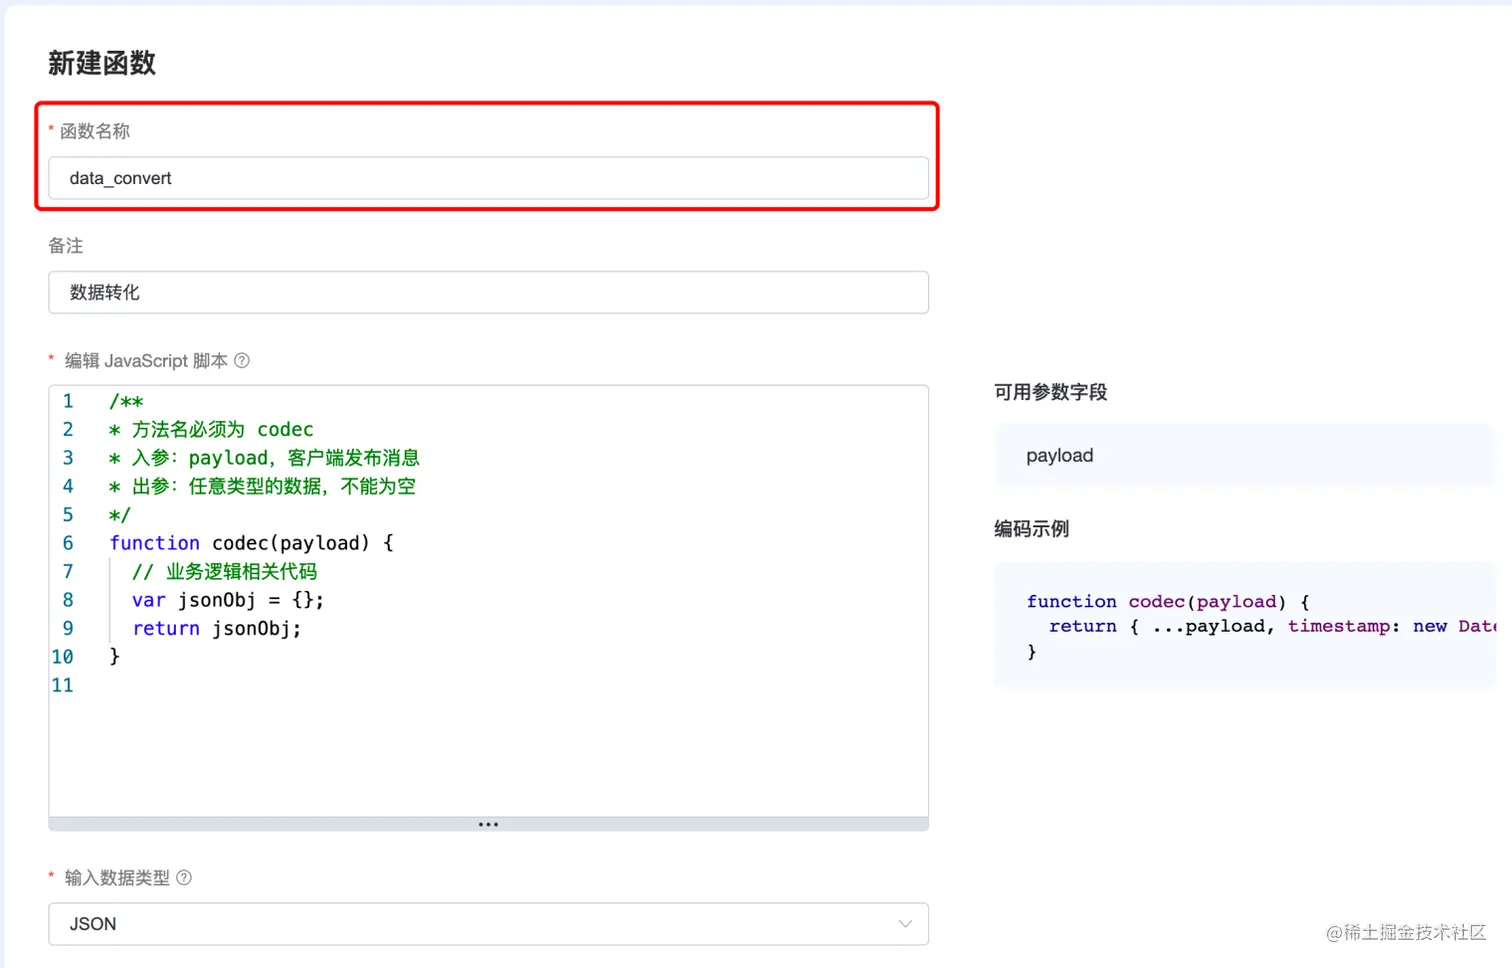Click the 可用参数字段 panel heading
This screenshot has width=1512, height=968.
click(x=1050, y=392)
